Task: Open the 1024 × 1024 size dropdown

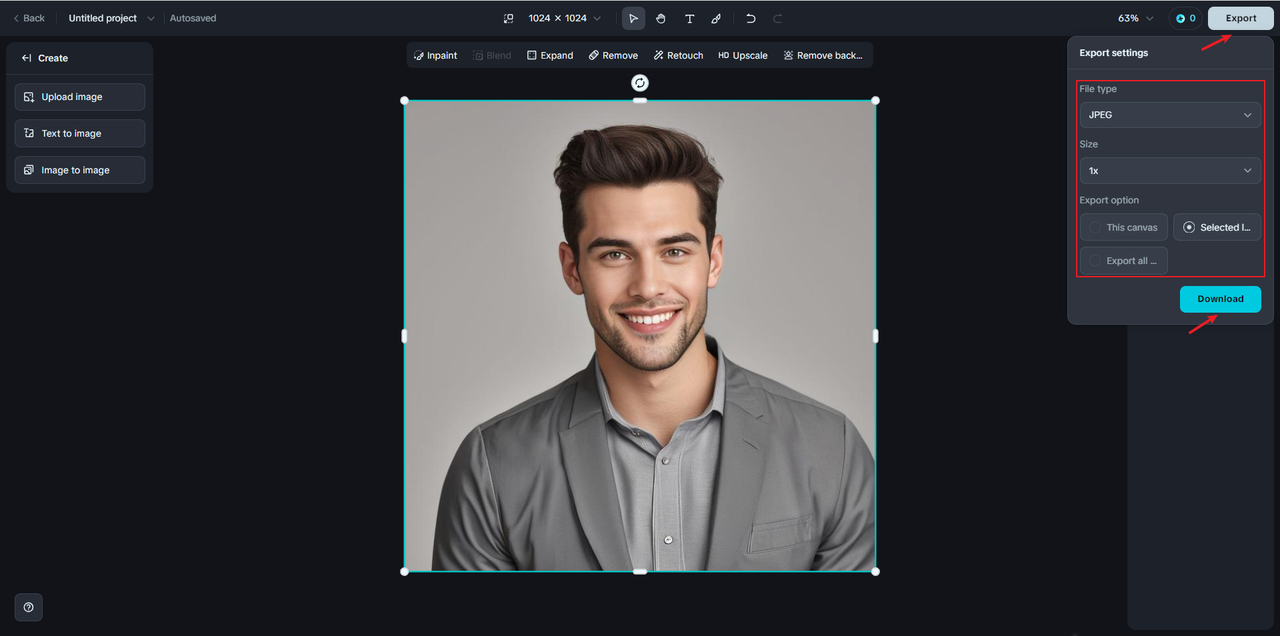Action: tap(565, 18)
